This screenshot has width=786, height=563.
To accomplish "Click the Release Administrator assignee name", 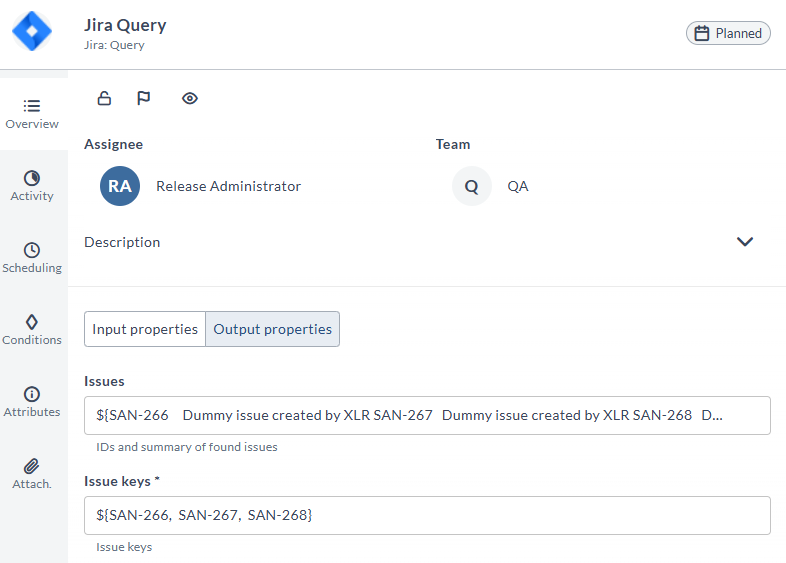I will 229,186.
